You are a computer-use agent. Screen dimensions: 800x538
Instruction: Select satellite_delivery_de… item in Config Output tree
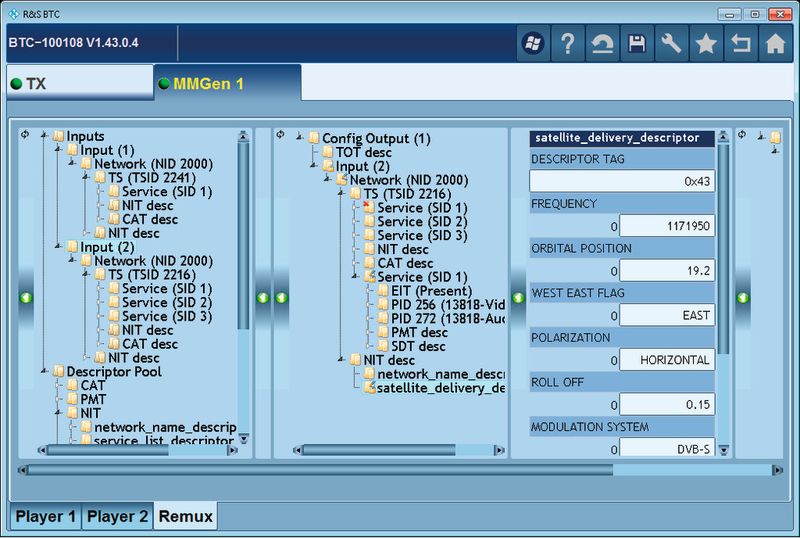(441, 388)
